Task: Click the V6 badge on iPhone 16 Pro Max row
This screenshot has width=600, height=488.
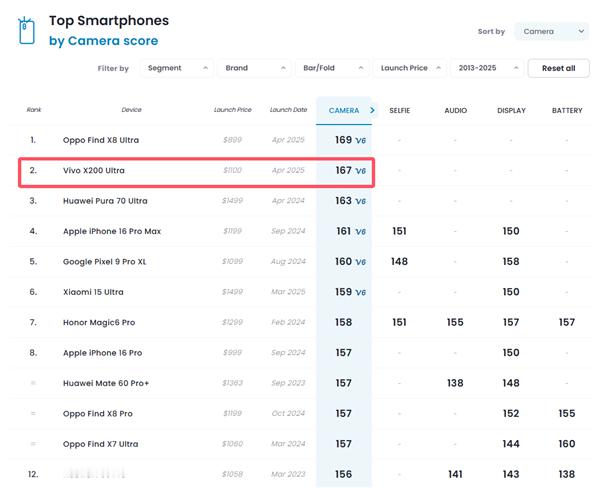Action: (360, 232)
